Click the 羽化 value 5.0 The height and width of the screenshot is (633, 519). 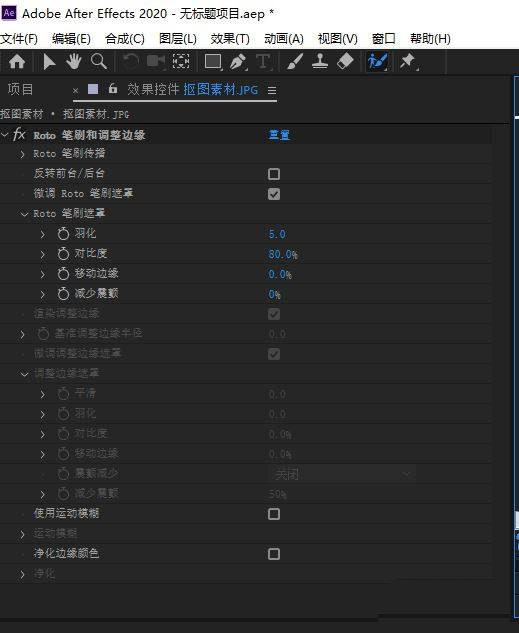[x=277, y=234]
